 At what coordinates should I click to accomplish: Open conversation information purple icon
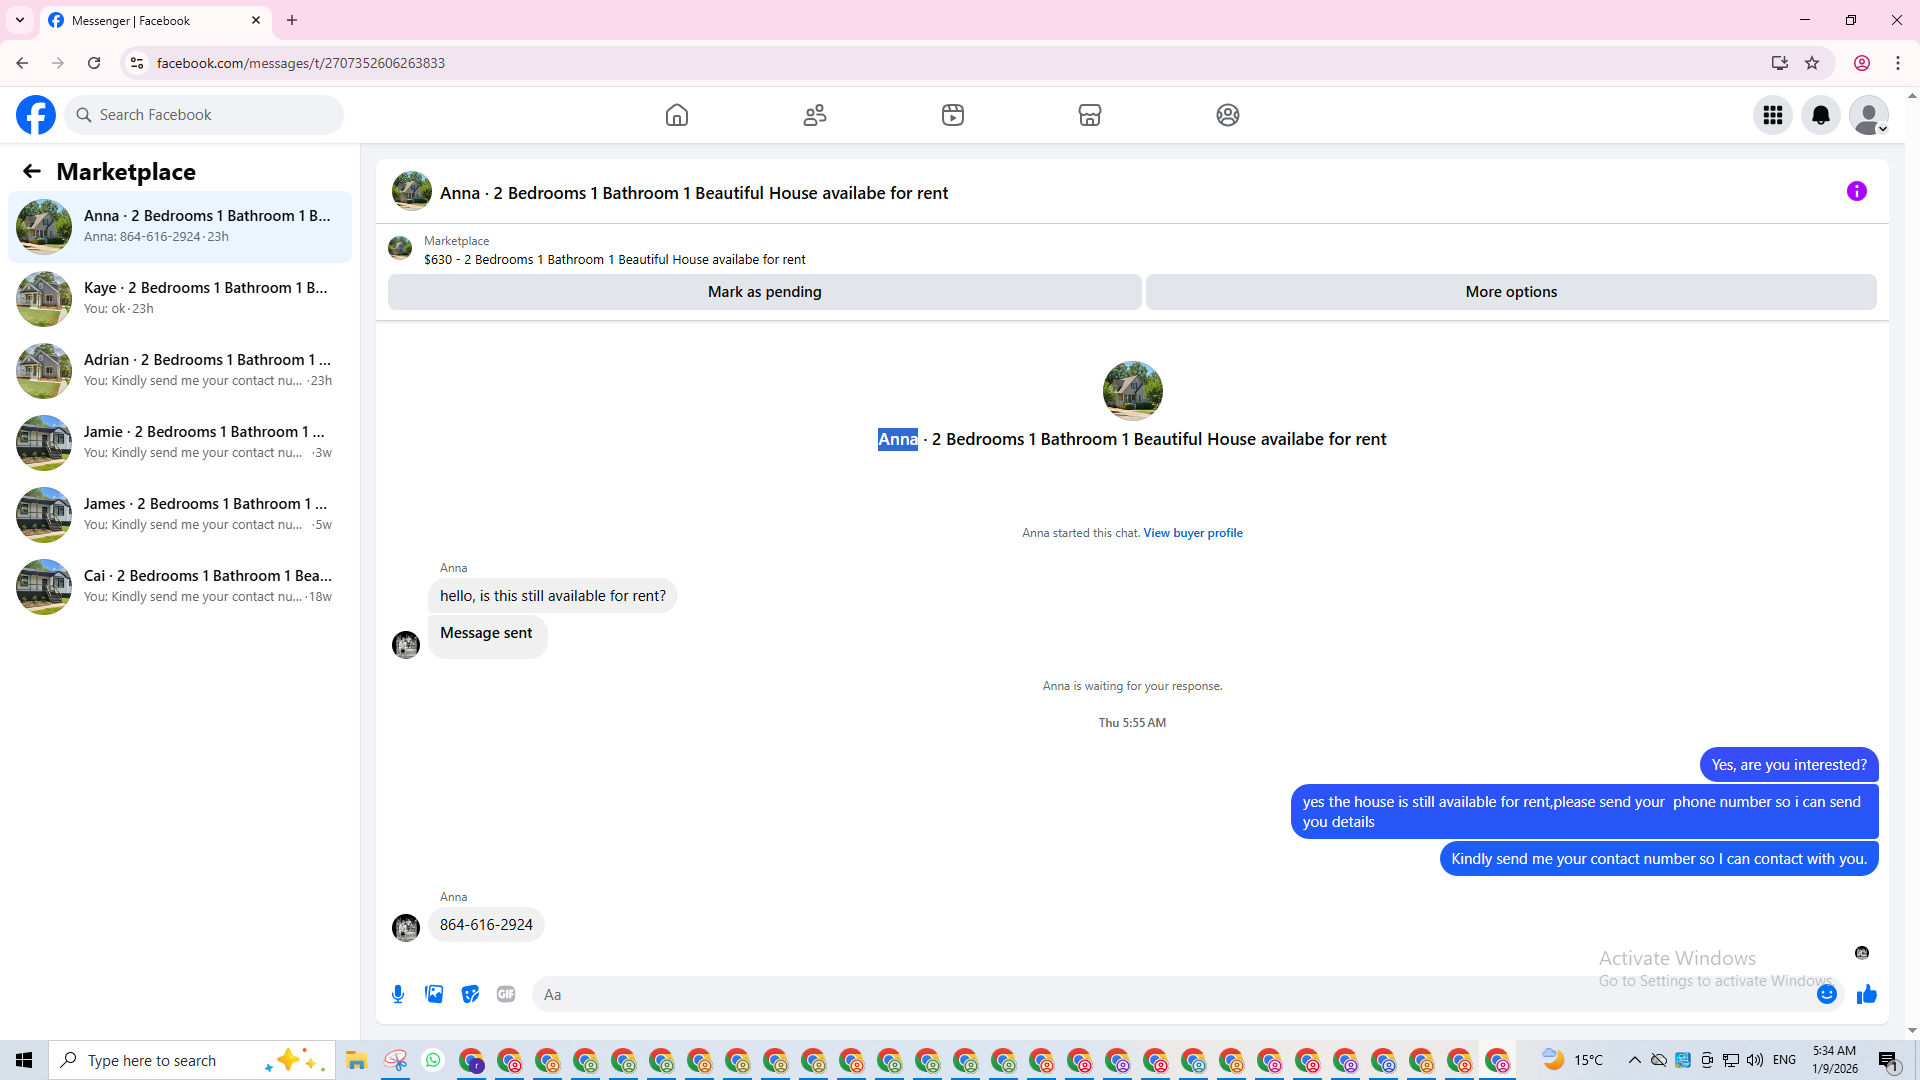(x=1856, y=191)
